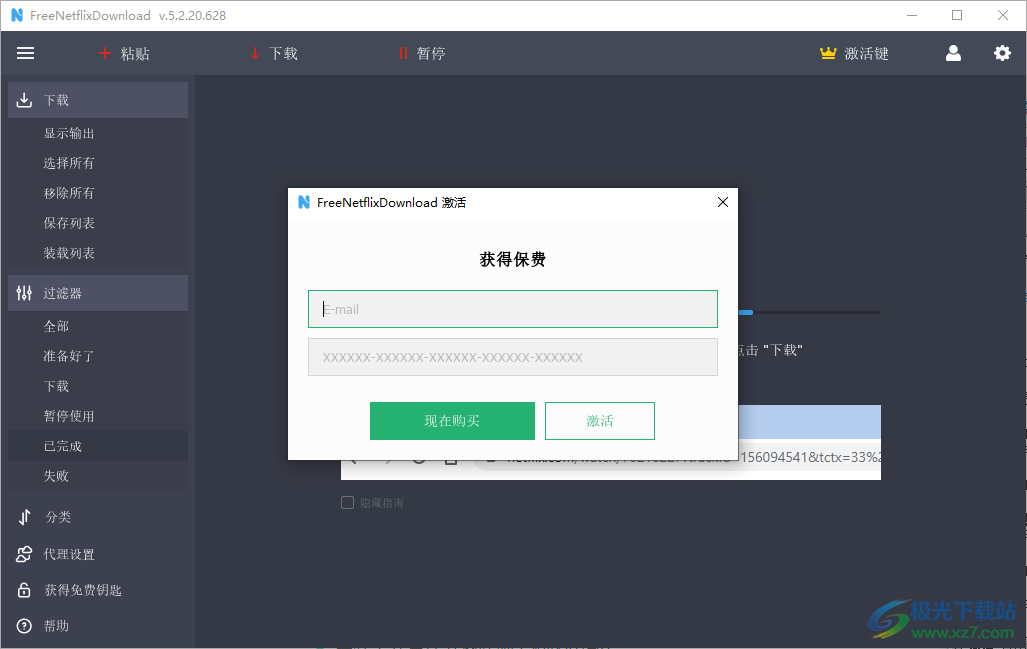Minimize the FreeNetflixDownload window
The image size is (1027, 649).
click(911, 15)
